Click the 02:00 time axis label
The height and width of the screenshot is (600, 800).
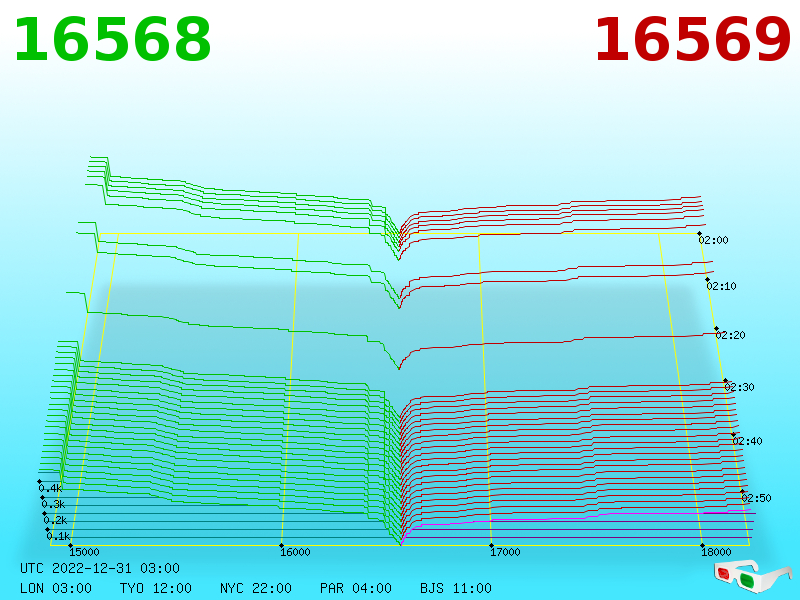[713, 240]
